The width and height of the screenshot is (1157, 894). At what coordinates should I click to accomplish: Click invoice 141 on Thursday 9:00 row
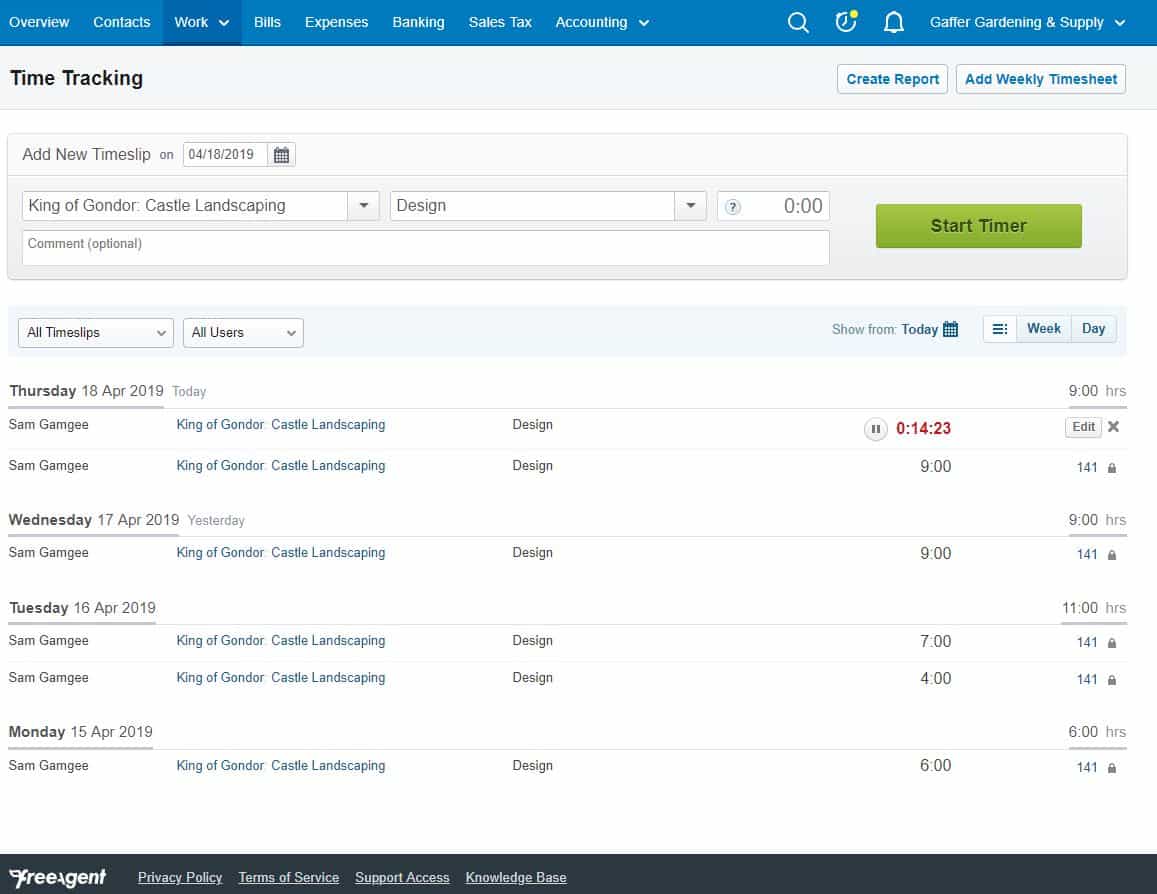click(1087, 468)
